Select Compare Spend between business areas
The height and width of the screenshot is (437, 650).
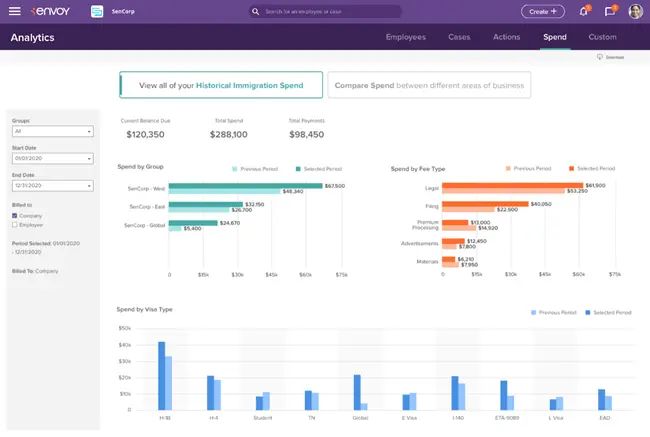click(429, 85)
